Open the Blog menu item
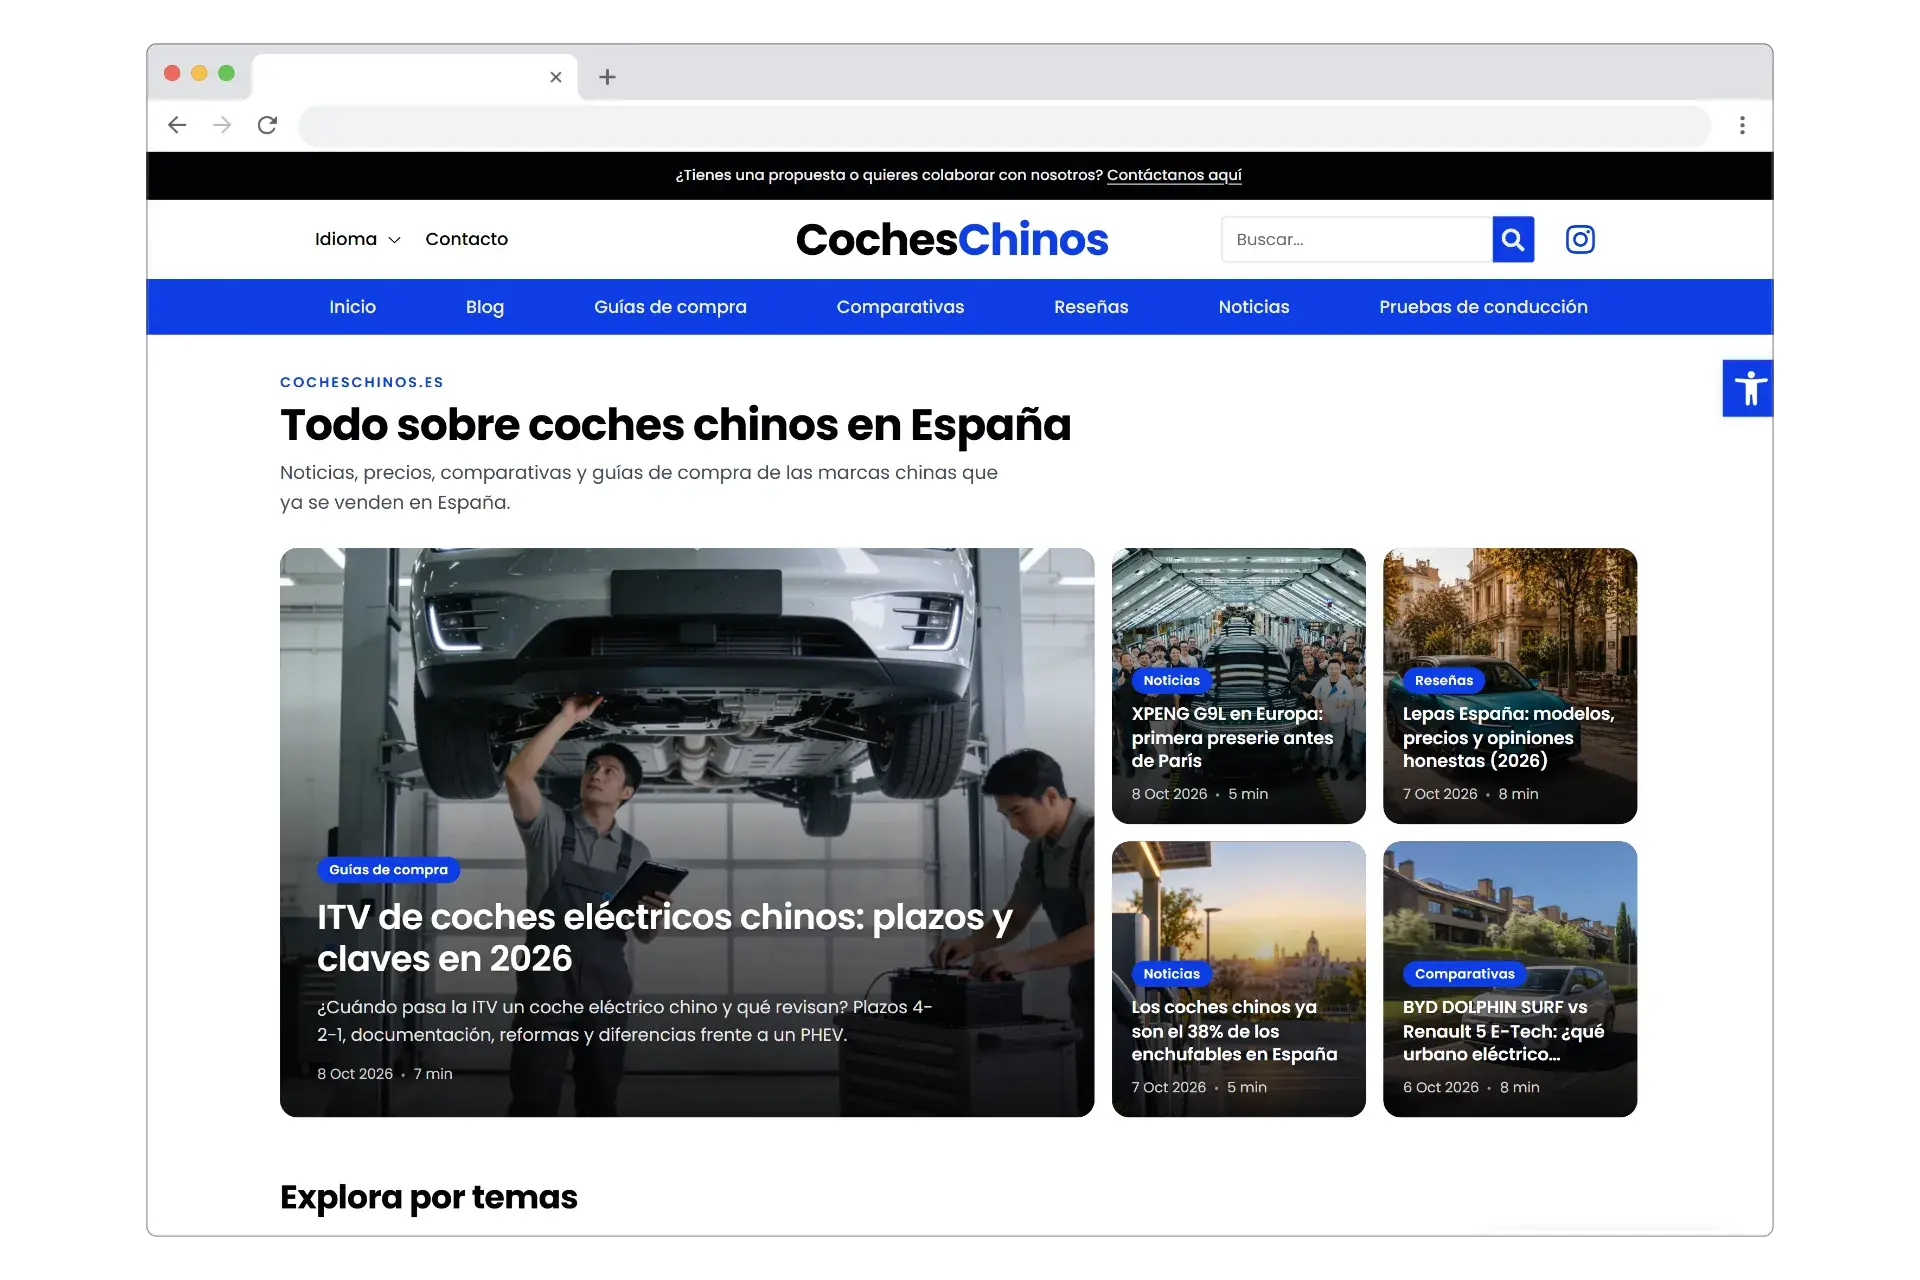Image resolution: width=1920 pixels, height=1280 pixels. pyautogui.click(x=485, y=307)
